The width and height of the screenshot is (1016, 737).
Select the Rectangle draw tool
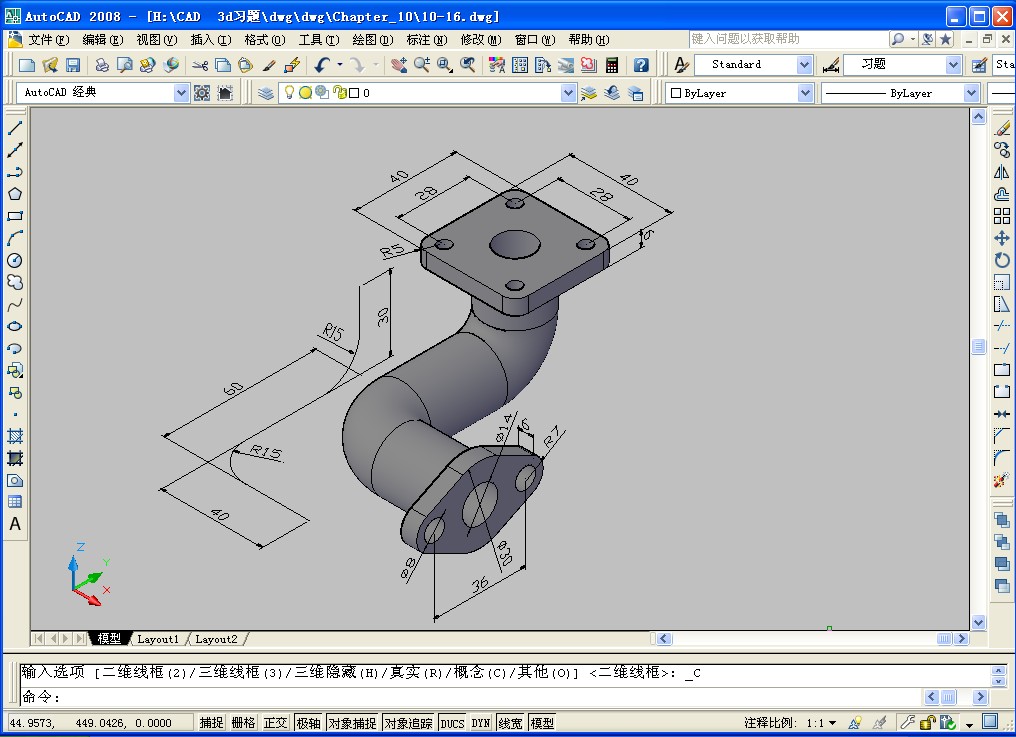(15, 216)
